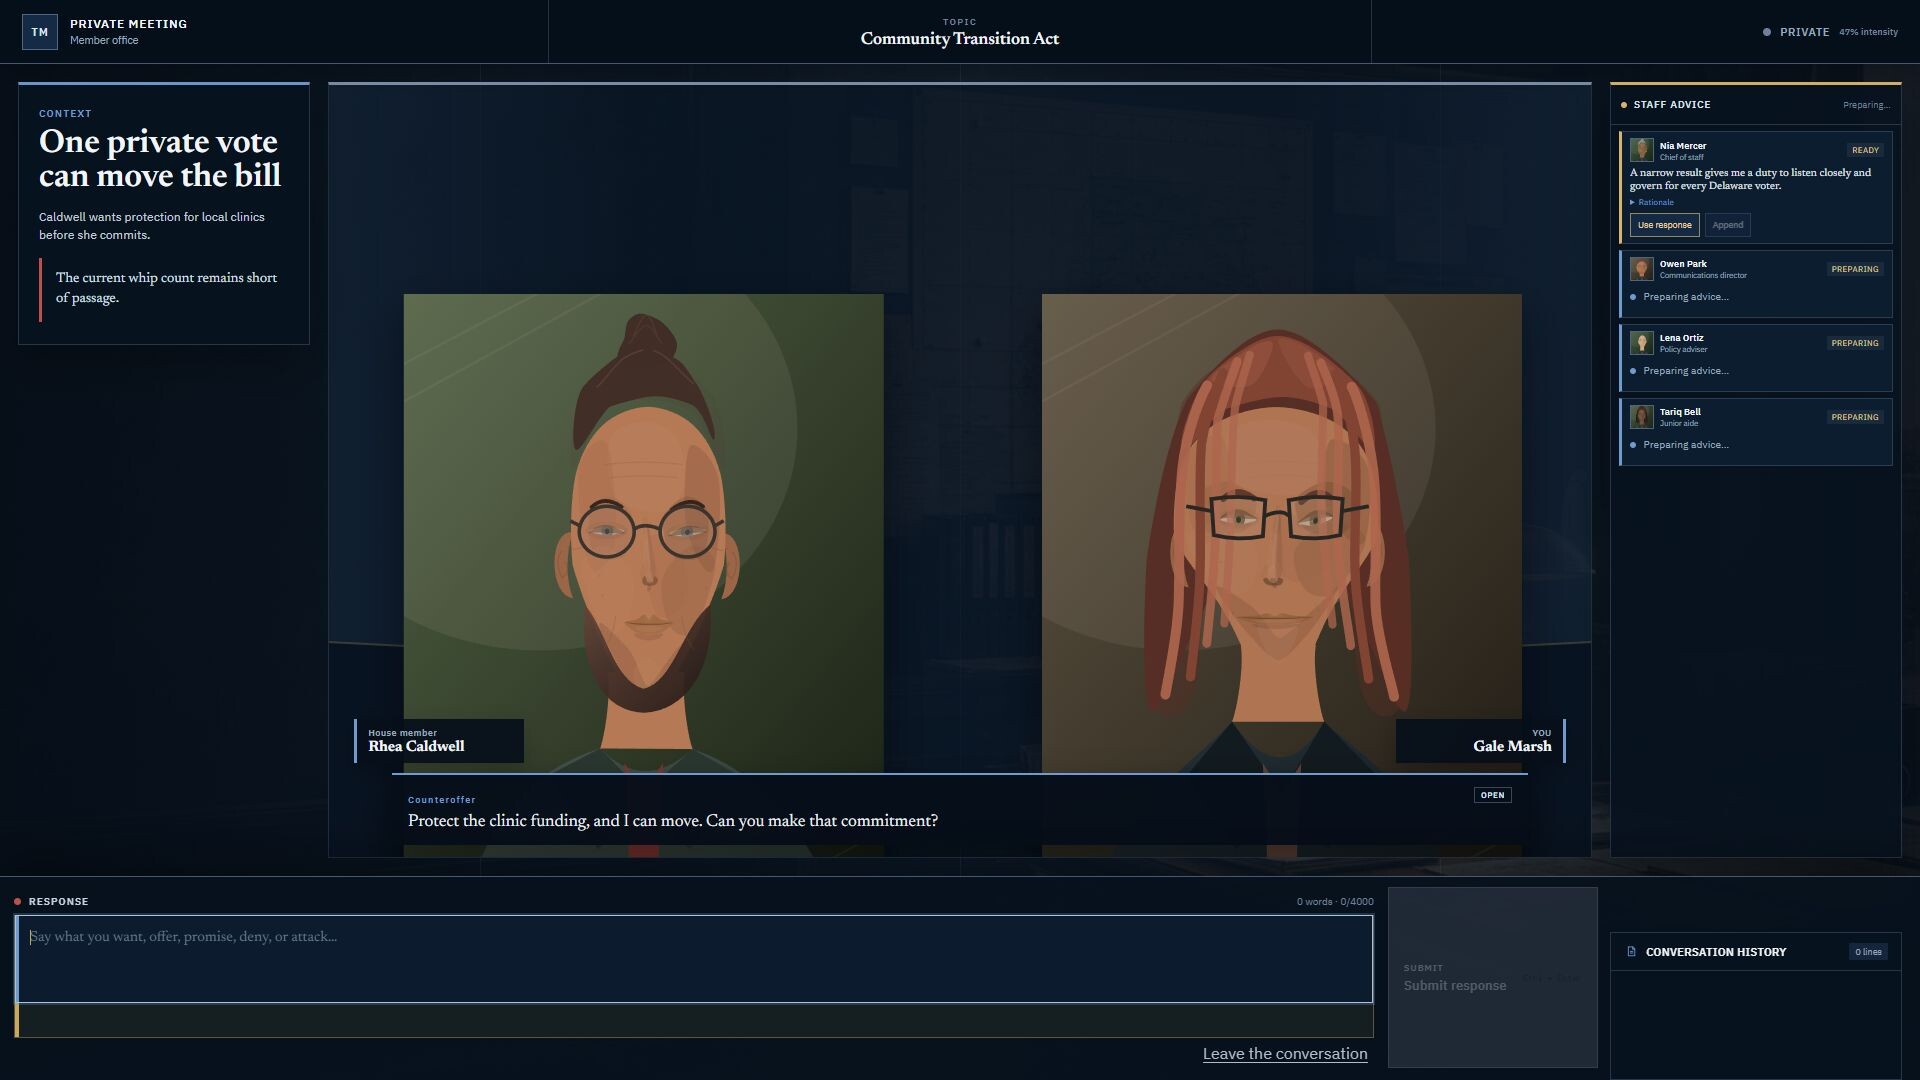The width and height of the screenshot is (1920, 1080).
Task: Append Nia Mercer's advice to response
Action: (1727, 225)
